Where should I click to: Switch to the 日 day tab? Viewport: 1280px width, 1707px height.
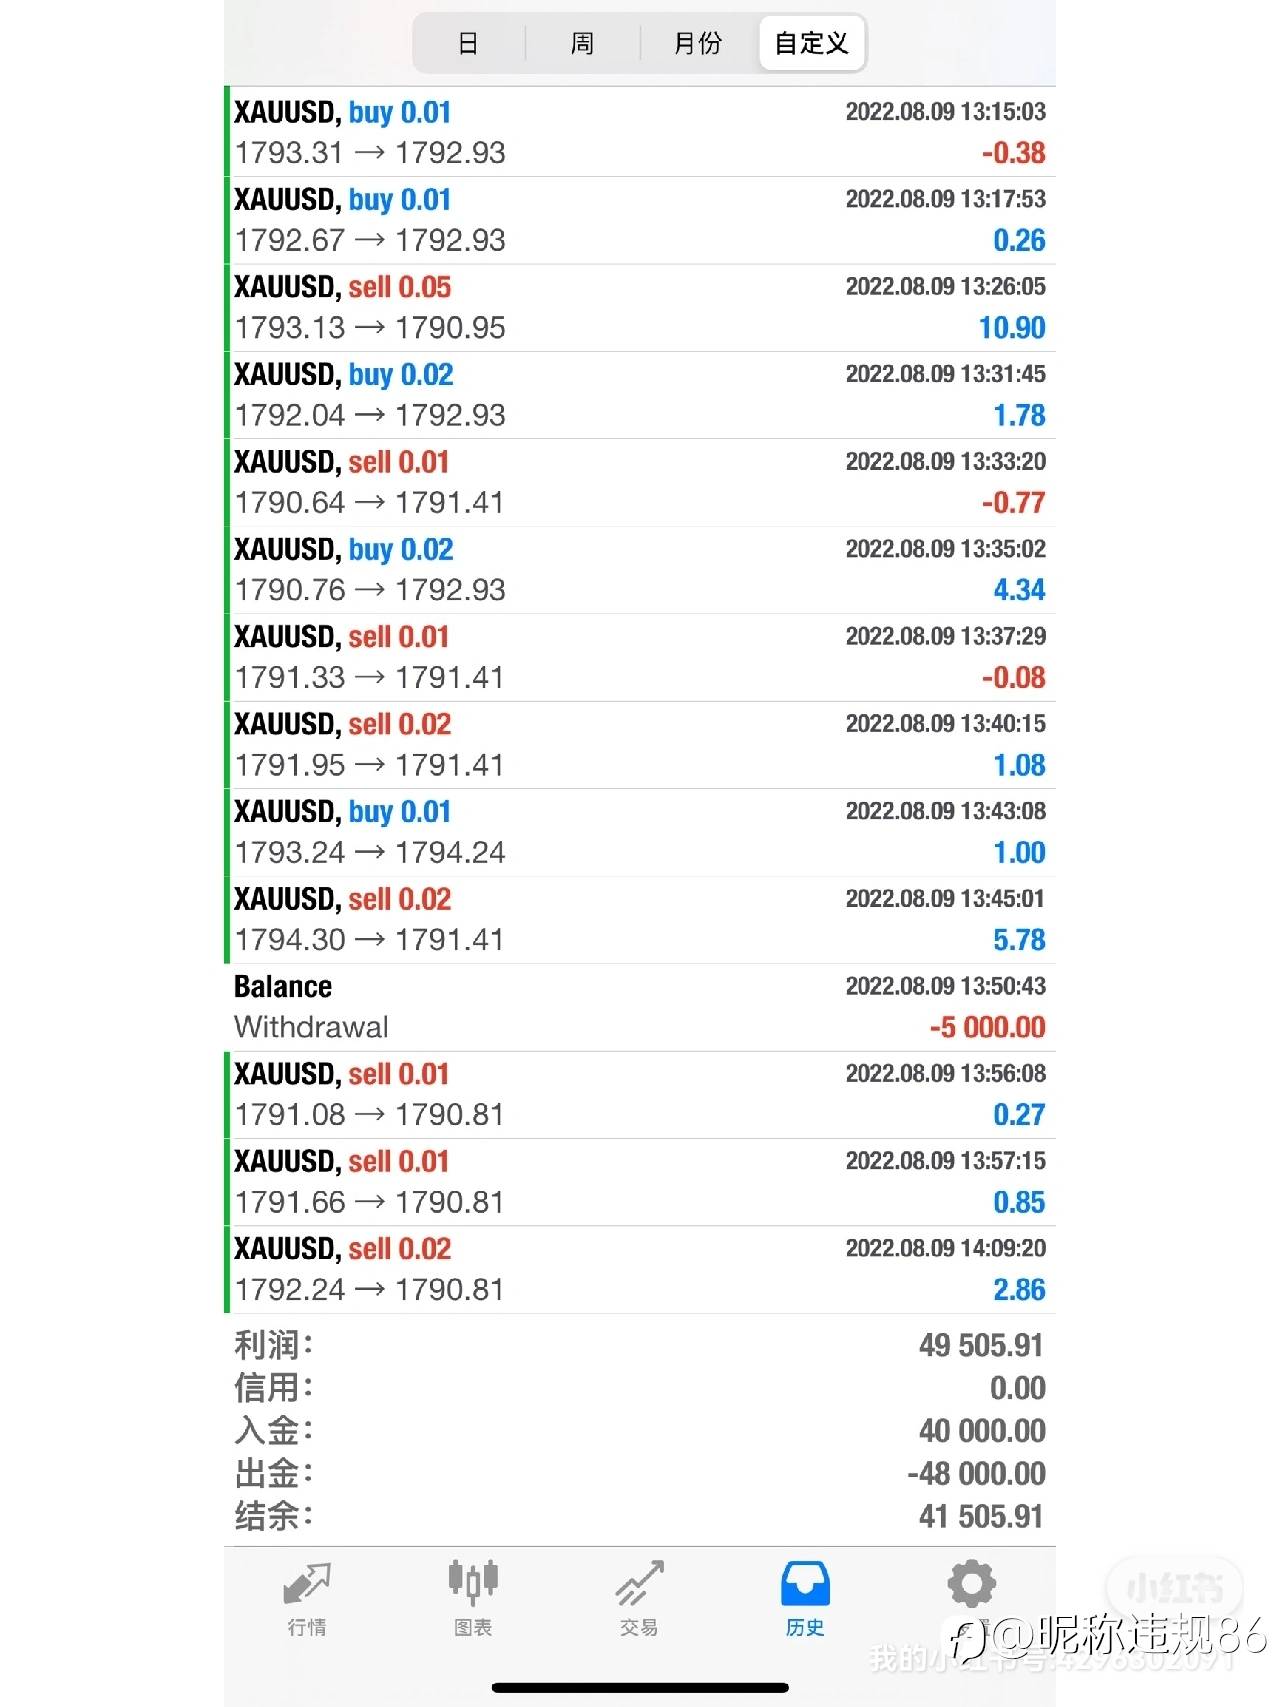tap(468, 43)
